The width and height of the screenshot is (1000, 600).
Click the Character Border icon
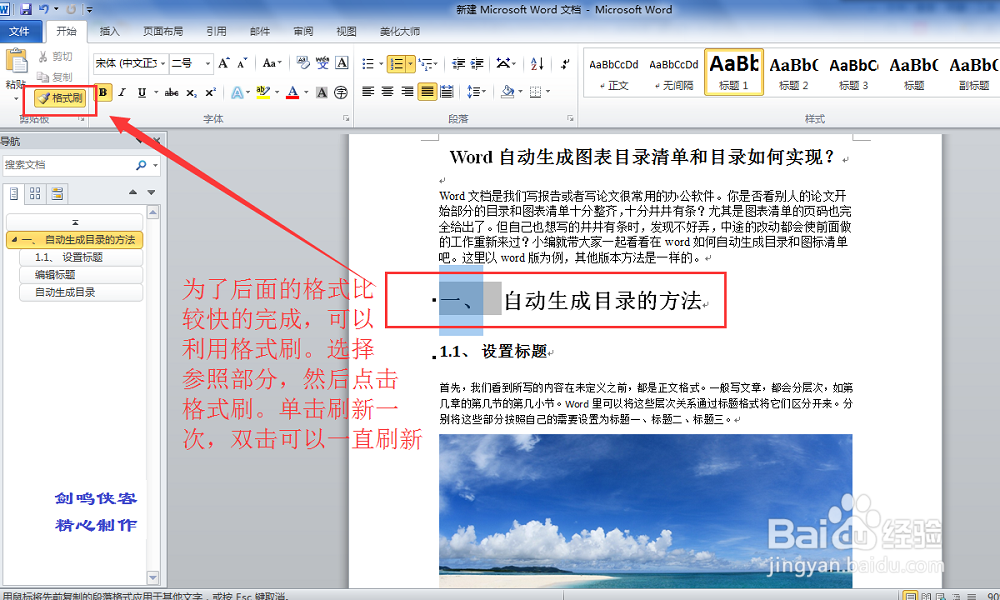(x=342, y=62)
